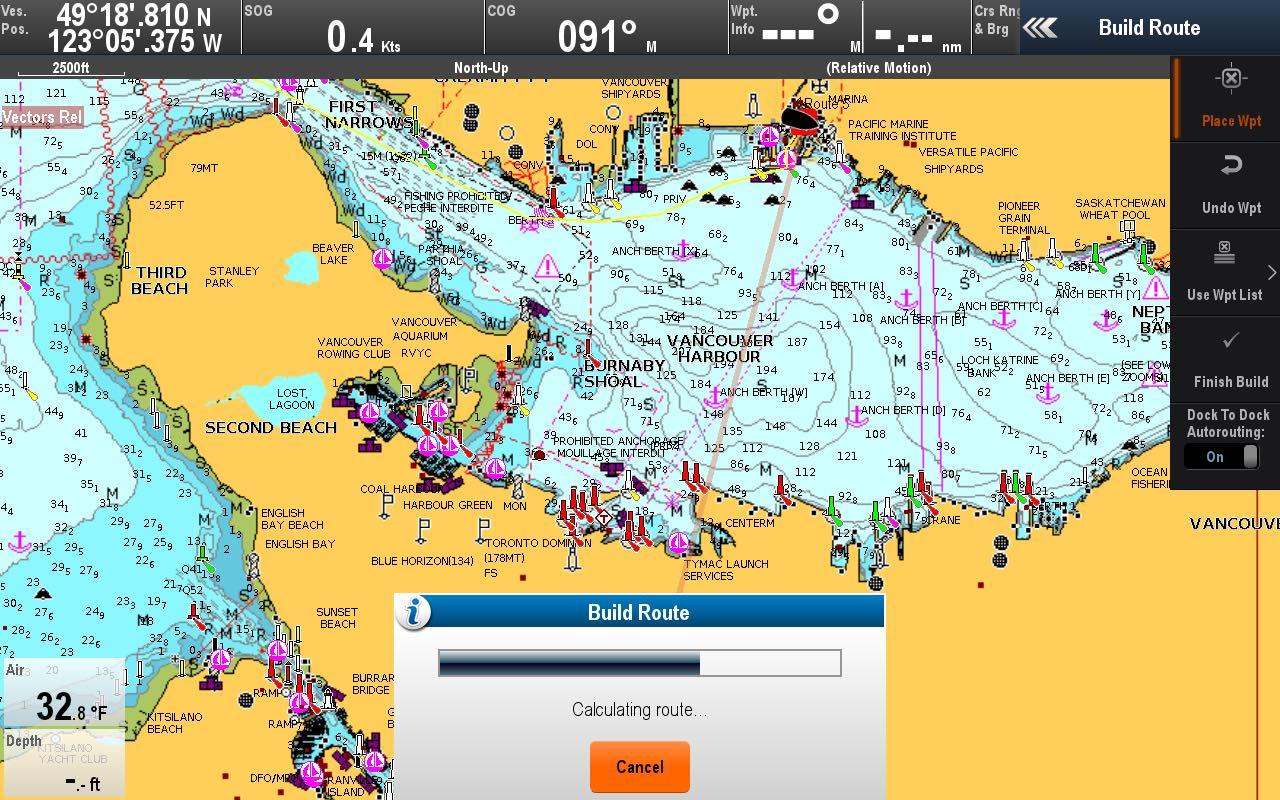Screen dimensions: 1280x800
Task: Click the Finish Build checkmark icon
Action: pyautogui.click(x=1231, y=340)
